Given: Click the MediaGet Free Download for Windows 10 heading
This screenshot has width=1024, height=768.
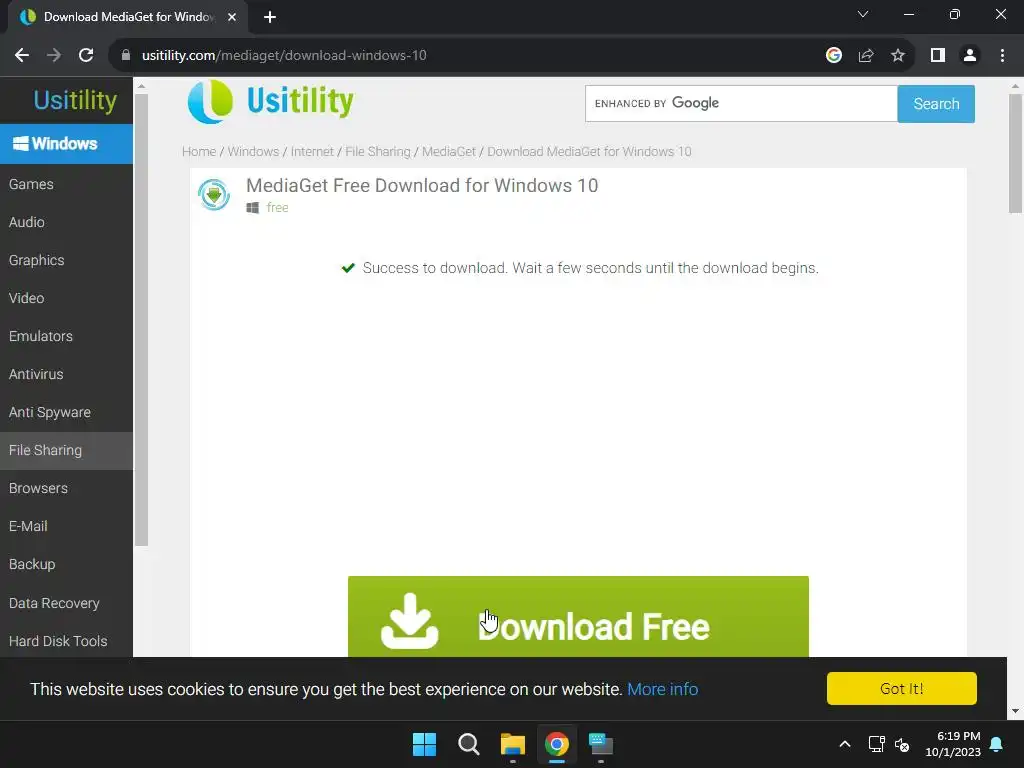Looking at the screenshot, I should [422, 185].
